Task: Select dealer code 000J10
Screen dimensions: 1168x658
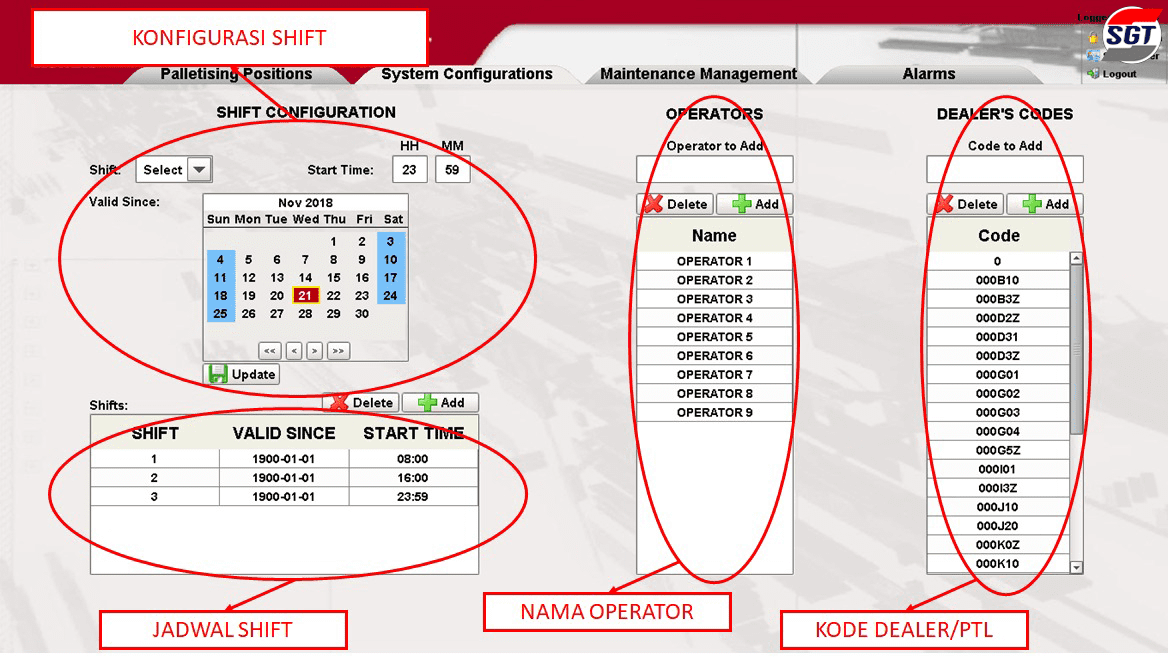Action: pos(998,507)
